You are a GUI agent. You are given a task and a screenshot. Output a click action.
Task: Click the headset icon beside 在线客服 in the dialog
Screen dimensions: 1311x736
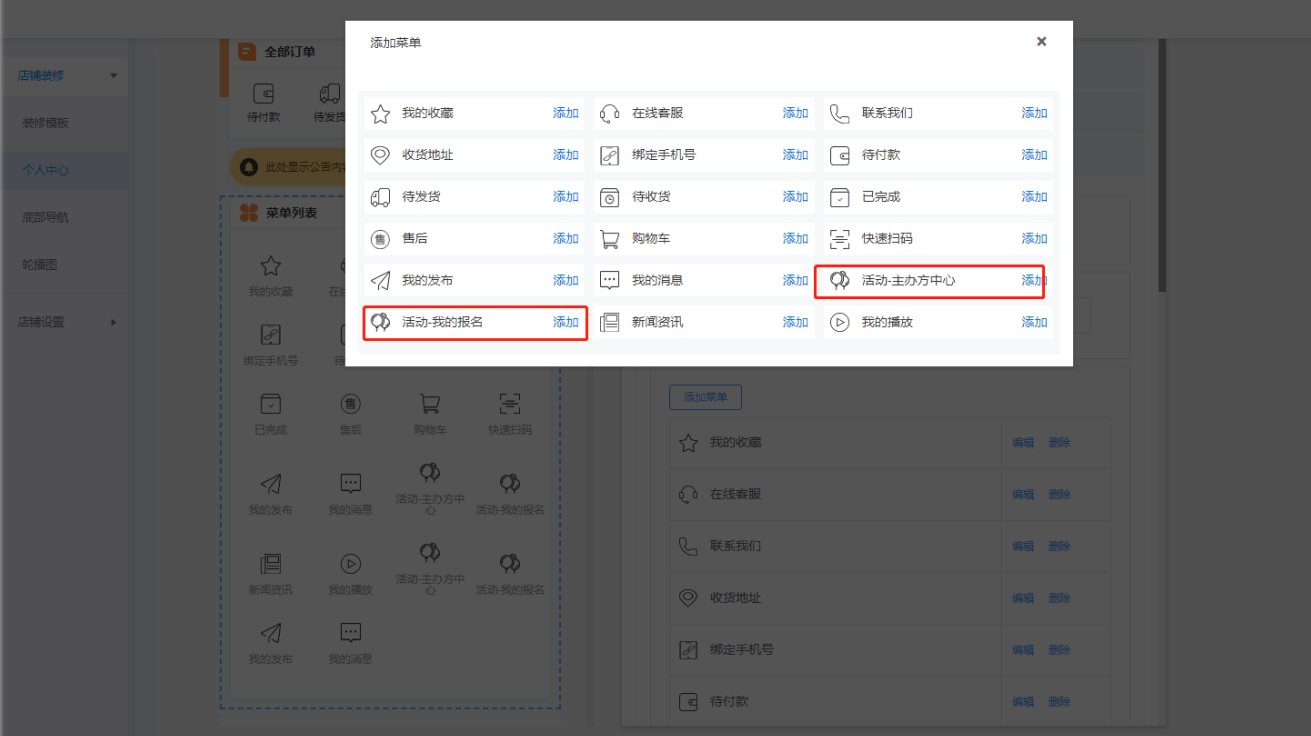[609, 114]
